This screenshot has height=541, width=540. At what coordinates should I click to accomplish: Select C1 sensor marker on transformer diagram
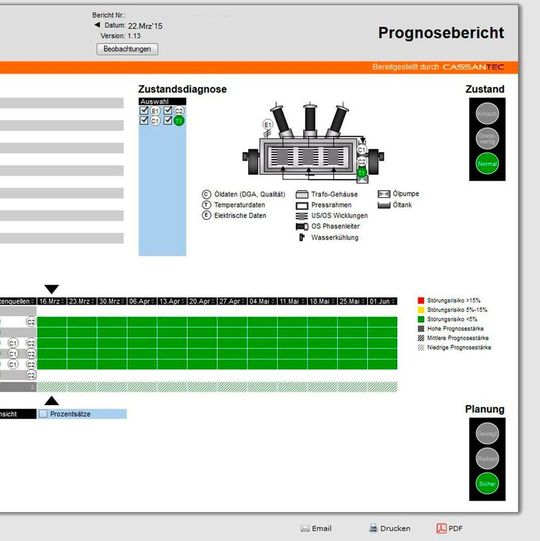pyautogui.click(x=361, y=150)
